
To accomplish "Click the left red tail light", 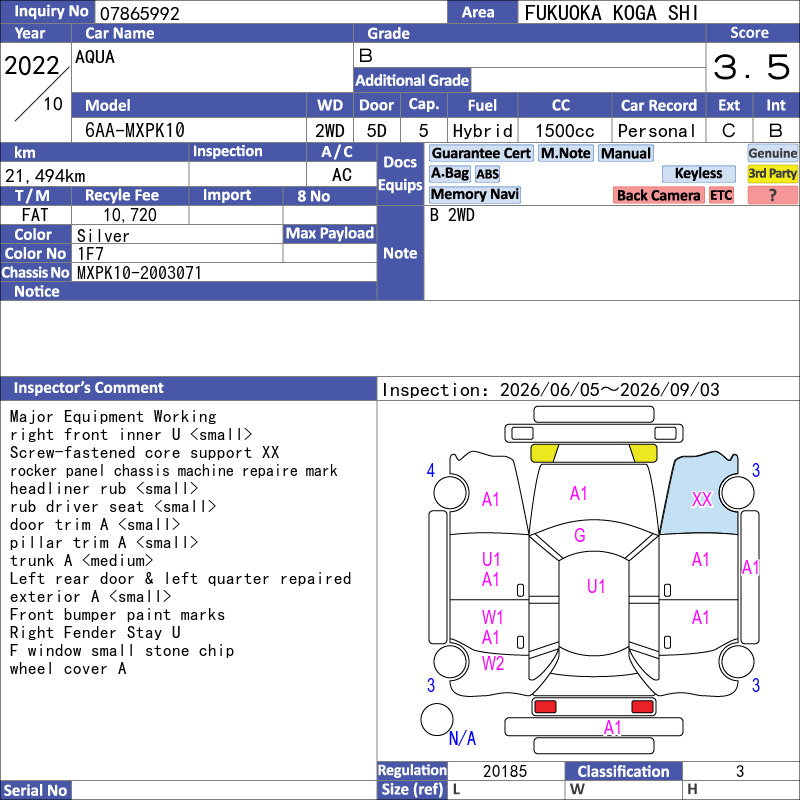I will 545,707.
